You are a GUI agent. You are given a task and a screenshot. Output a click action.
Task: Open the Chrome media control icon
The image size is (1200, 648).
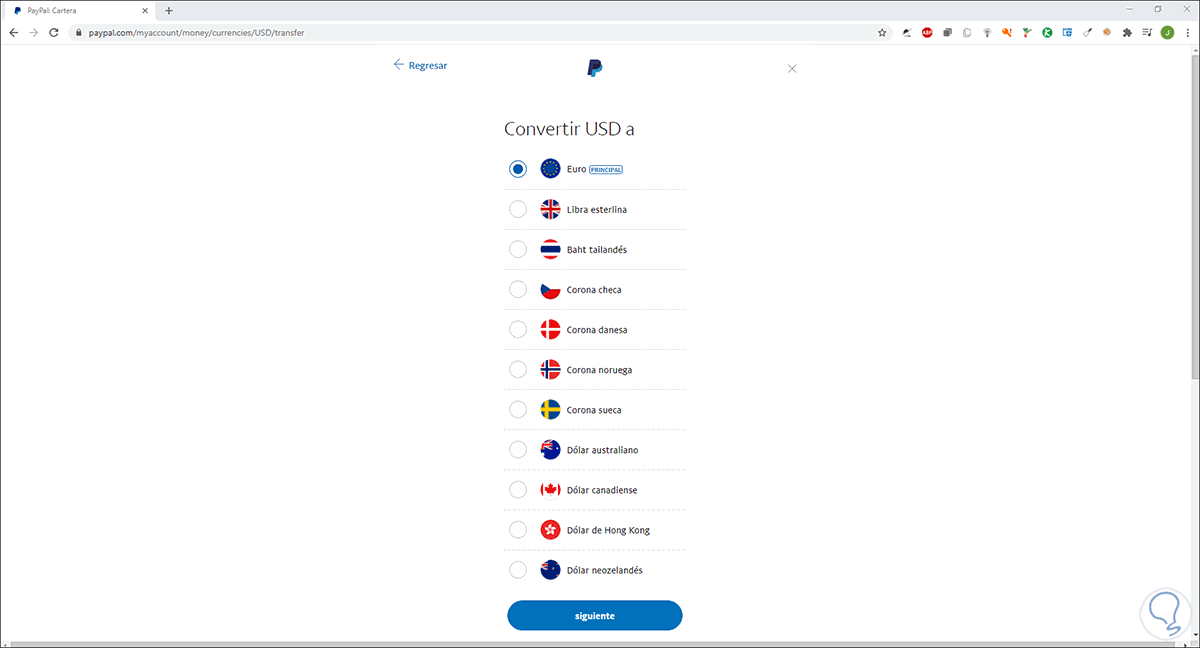[x=1148, y=32]
